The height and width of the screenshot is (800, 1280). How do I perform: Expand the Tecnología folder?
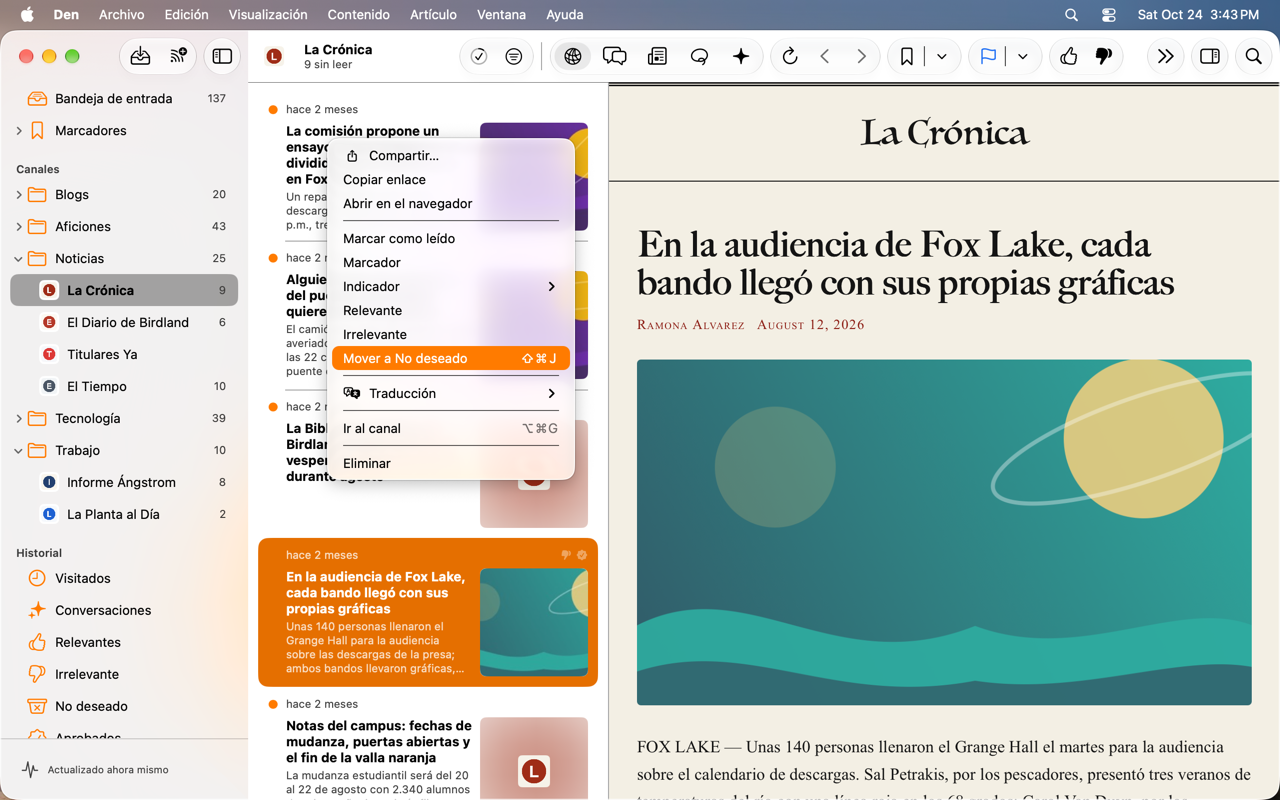pos(19,418)
